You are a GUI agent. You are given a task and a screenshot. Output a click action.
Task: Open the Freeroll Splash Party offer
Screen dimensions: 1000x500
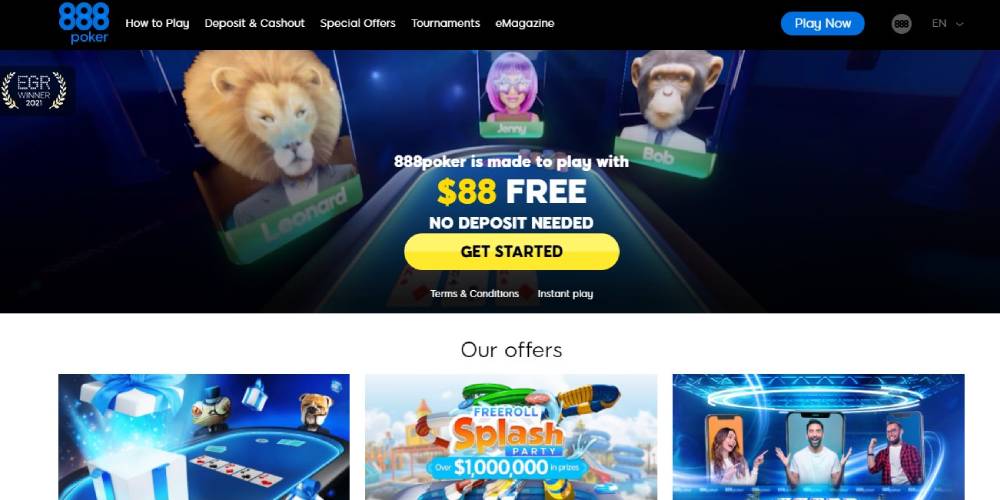coord(511,437)
